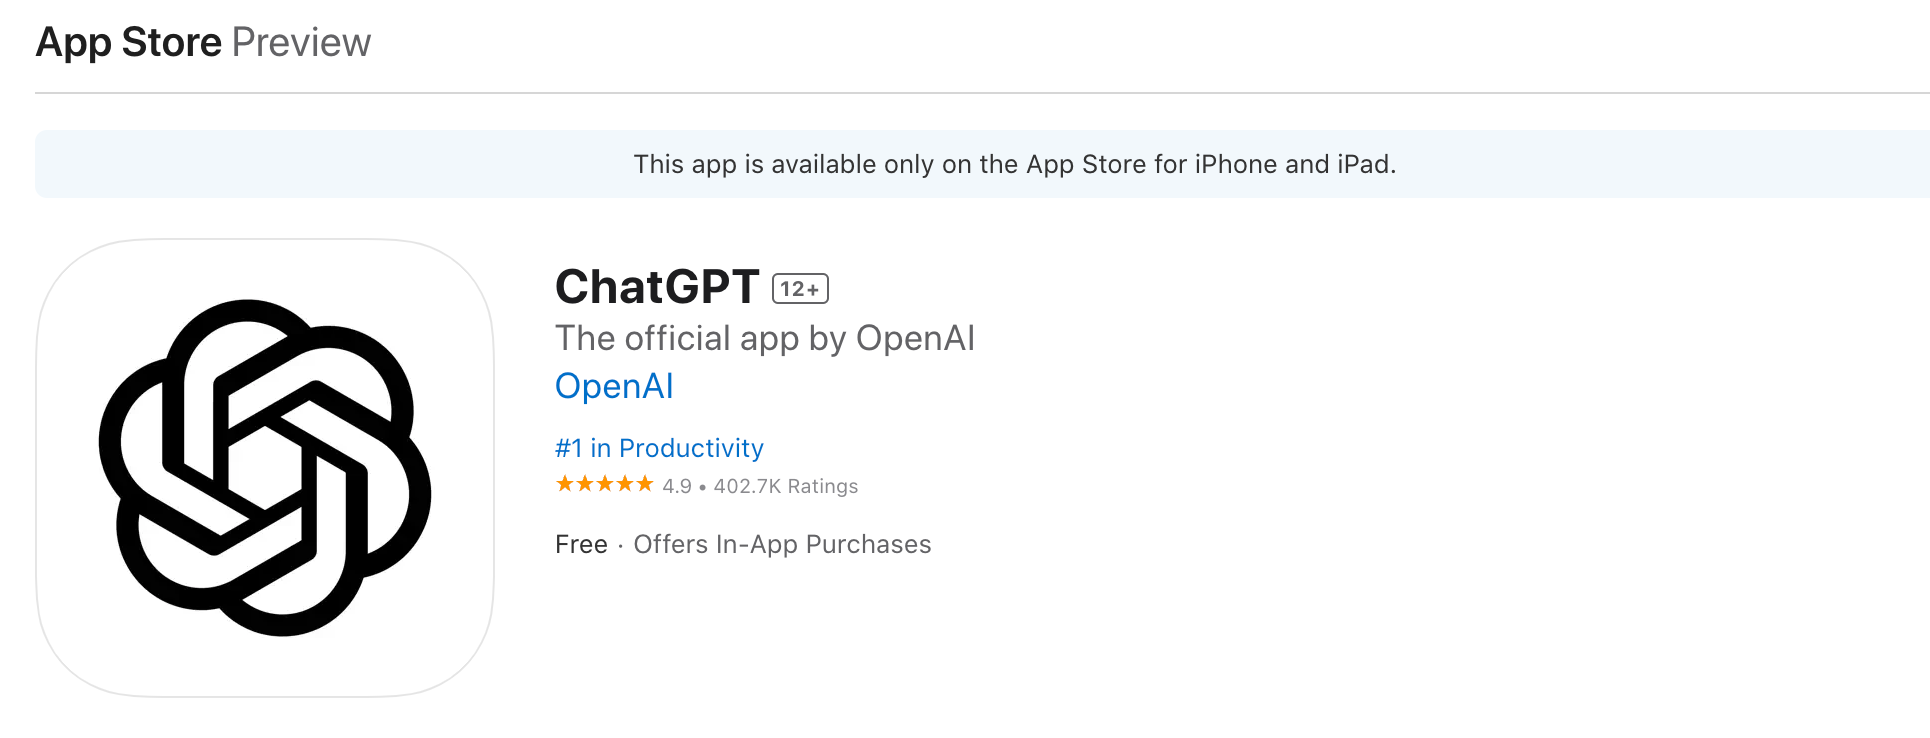Image resolution: width=1930 pixels, height=738 pixels.
Task: Select the Preview label in the header
Action: (x=301, y=42)
